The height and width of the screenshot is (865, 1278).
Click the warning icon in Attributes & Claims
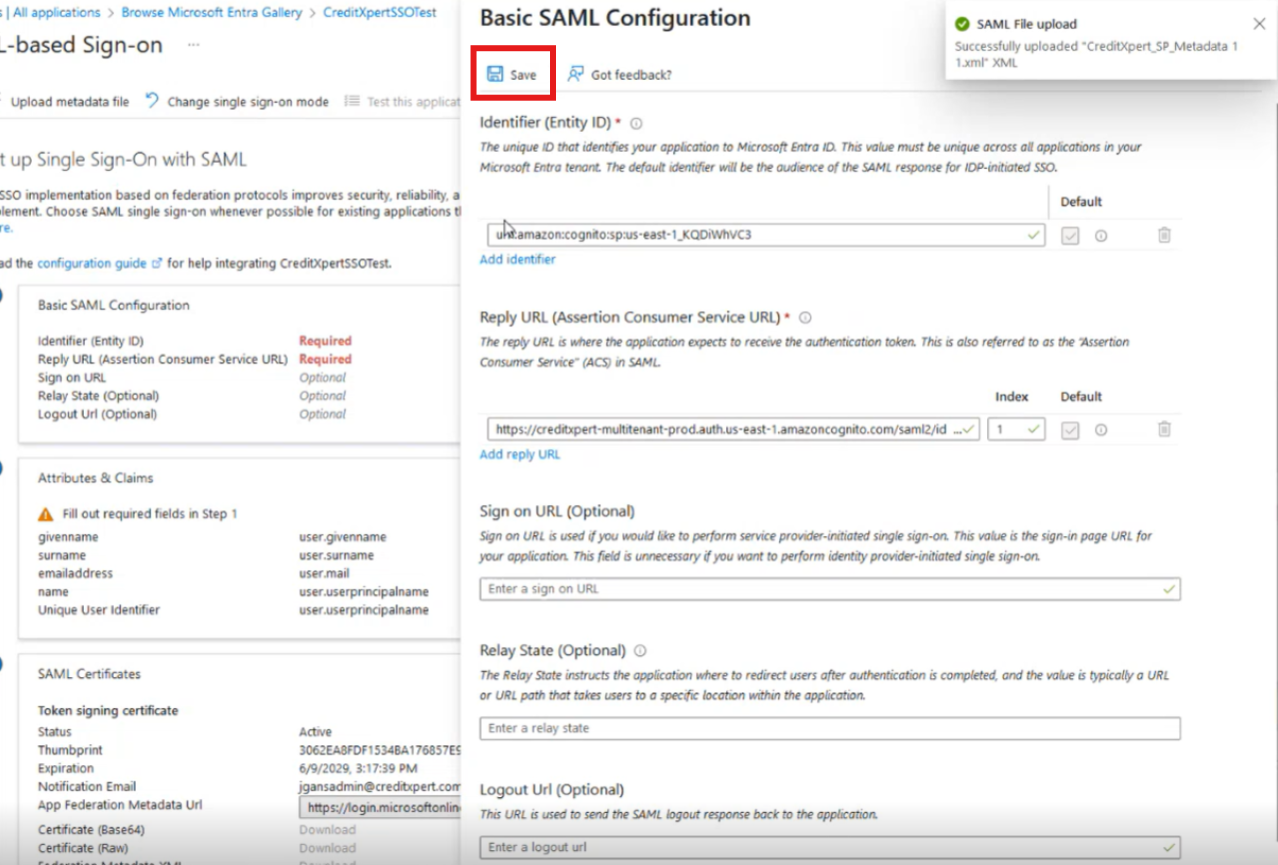(45, 514)
